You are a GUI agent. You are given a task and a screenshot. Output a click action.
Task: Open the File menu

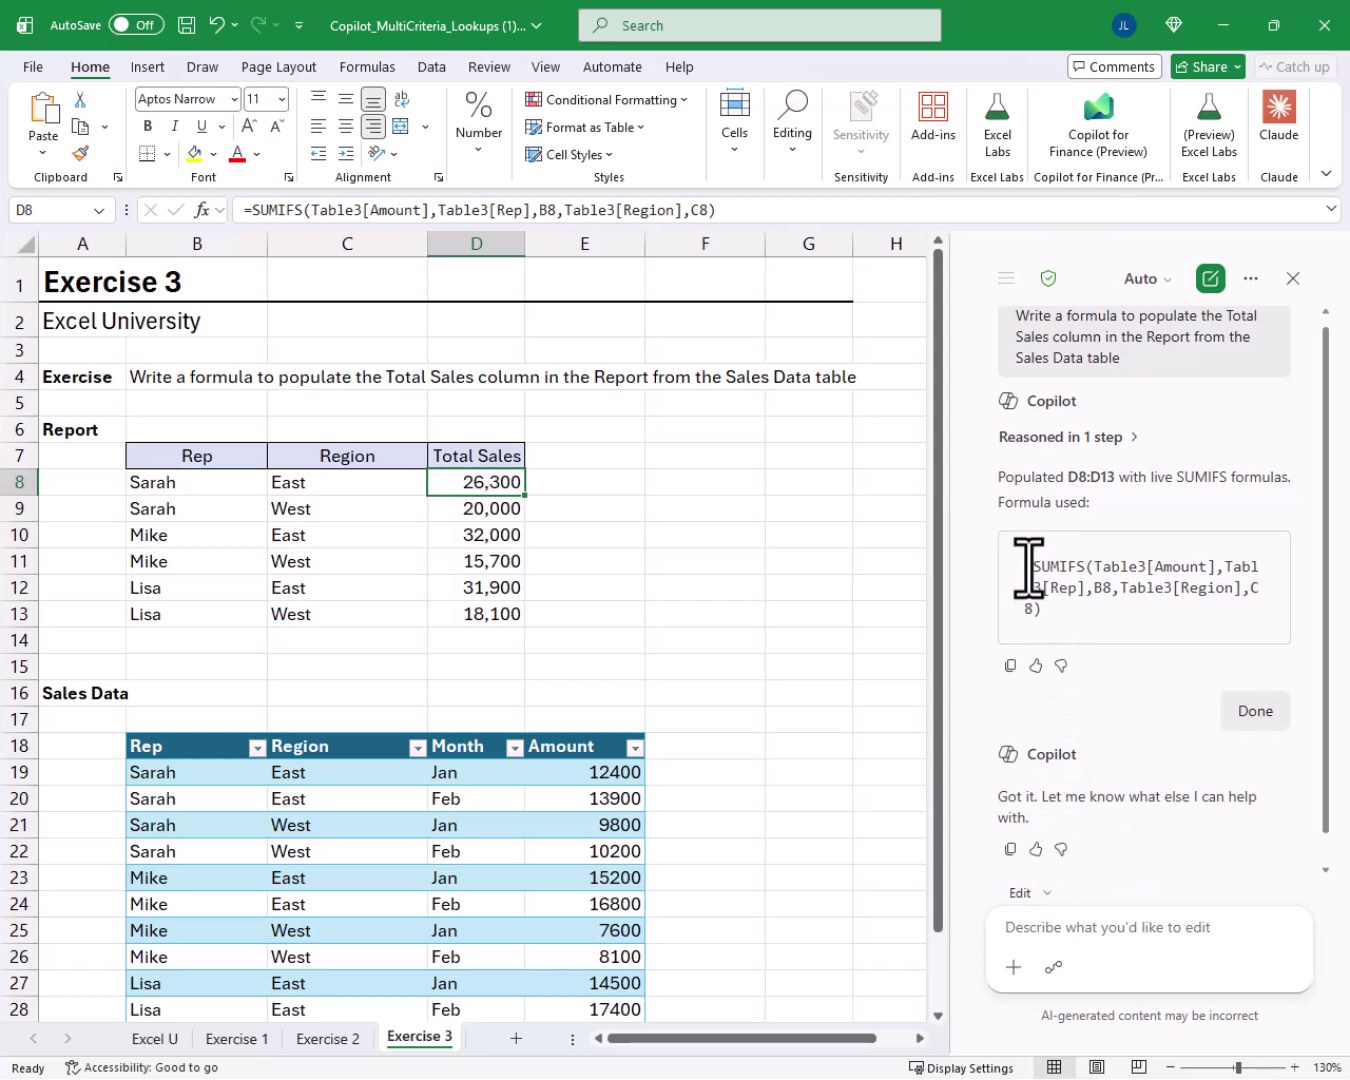click(33, 67)
